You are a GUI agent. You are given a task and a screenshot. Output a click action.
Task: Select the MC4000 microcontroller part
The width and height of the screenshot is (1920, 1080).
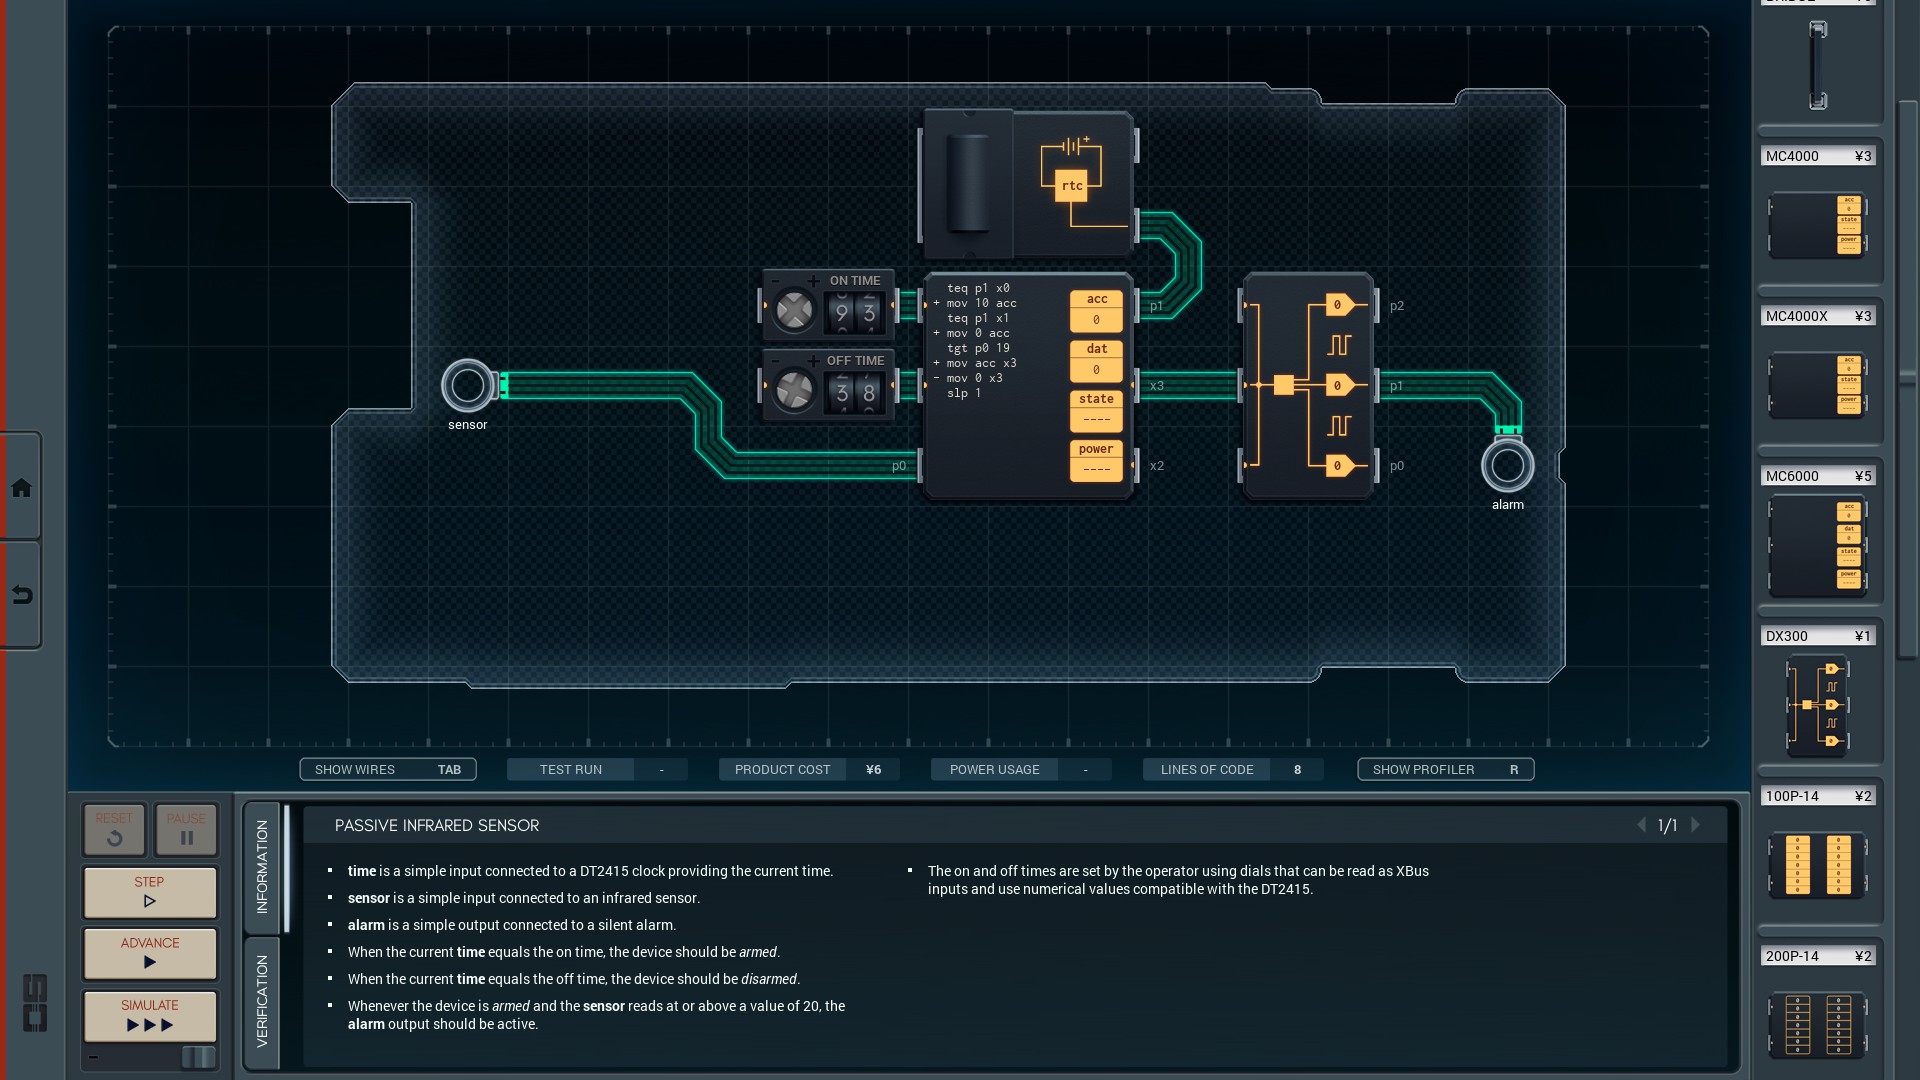tap(1817, 226)
